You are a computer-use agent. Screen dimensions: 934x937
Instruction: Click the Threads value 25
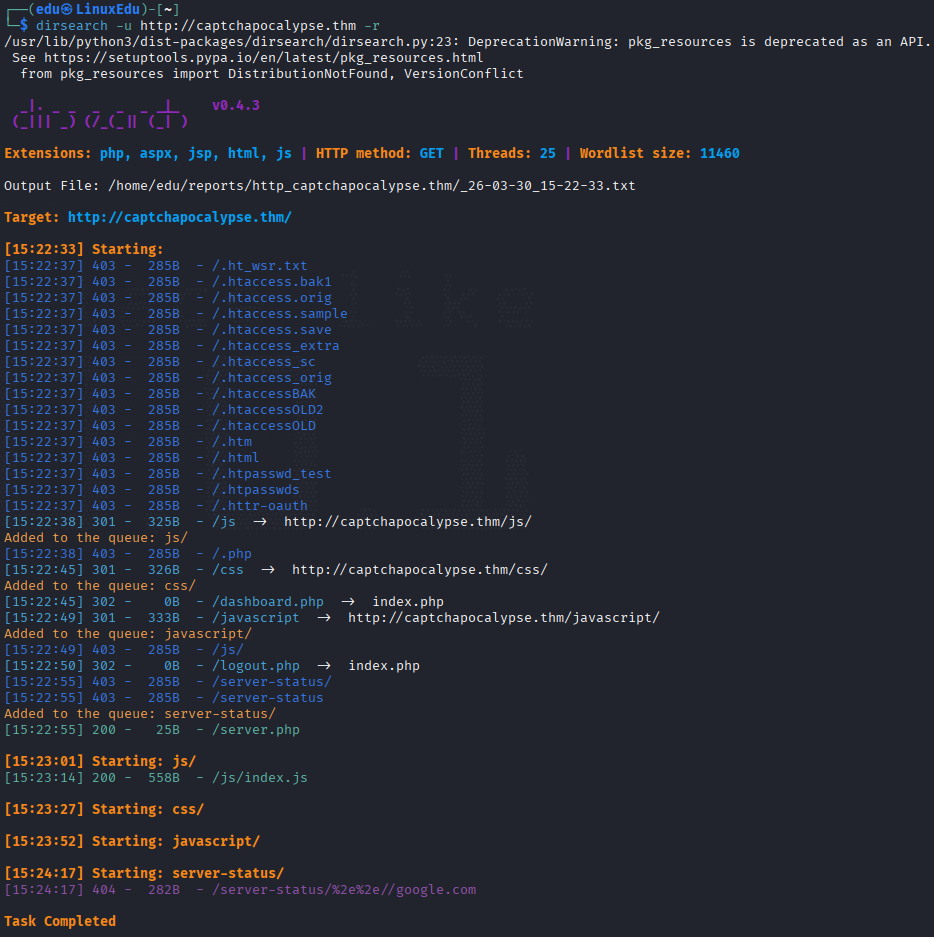coord(547,154)
